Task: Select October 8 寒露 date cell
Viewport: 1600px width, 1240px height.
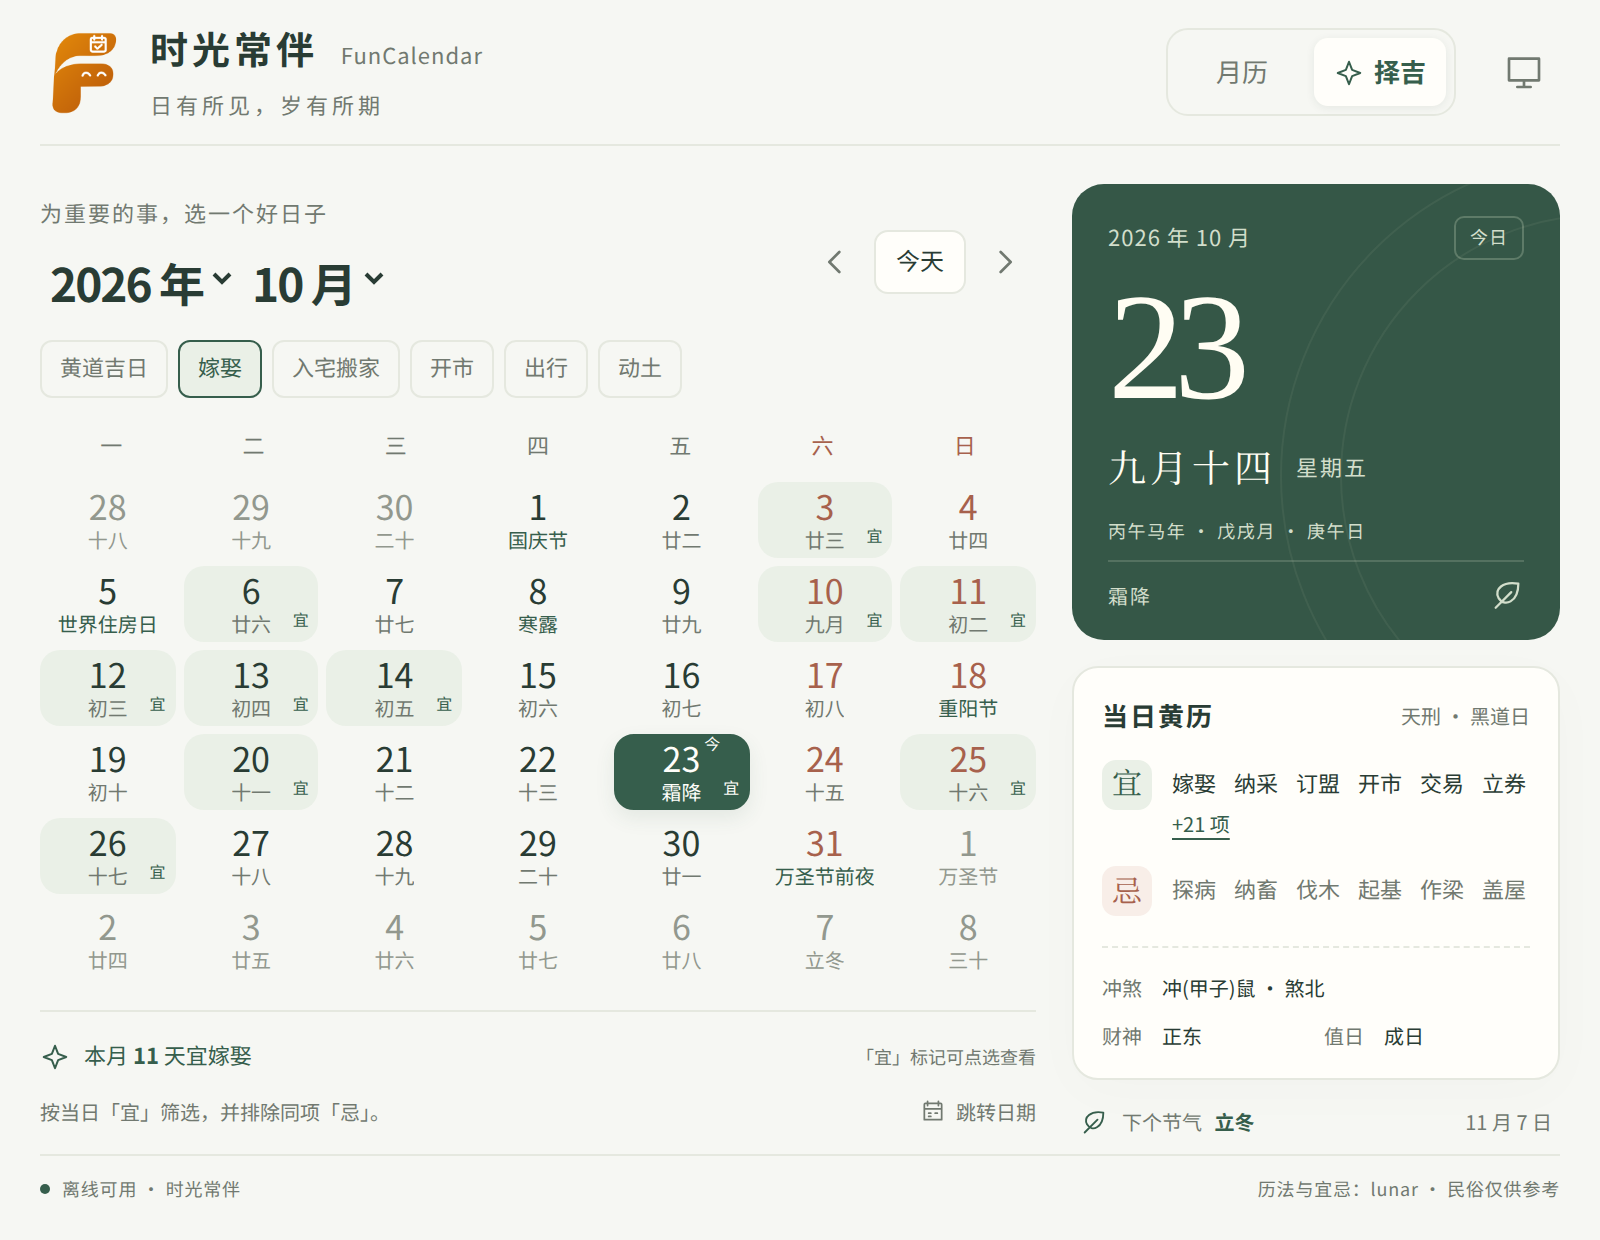Action: coord(538,604)
